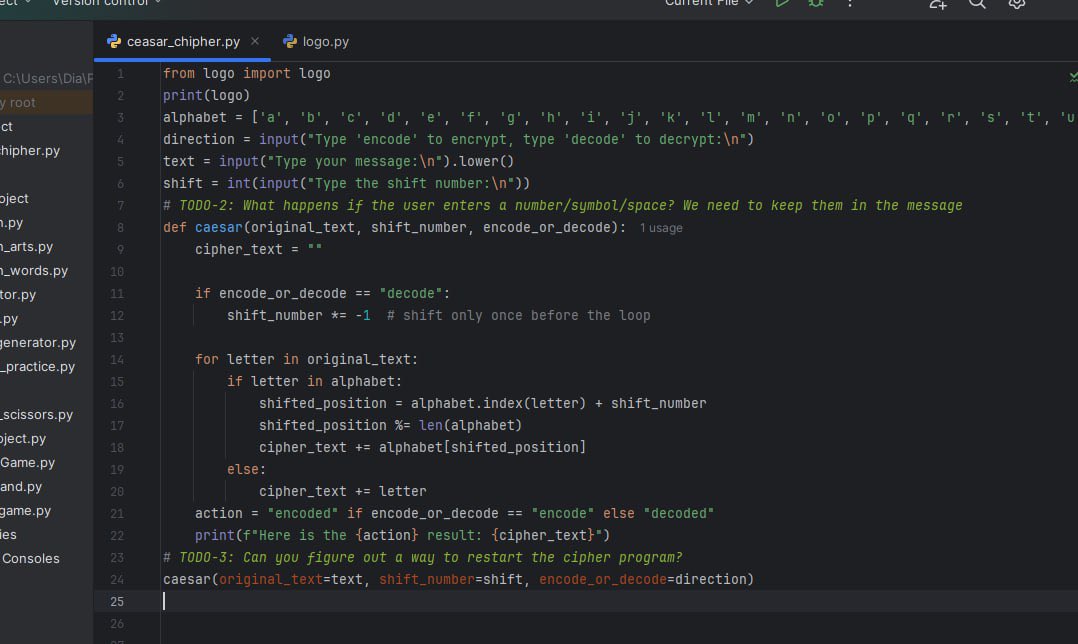Viewport: 1078px width, 644px height.
Task: Open Search Everywhere magnifier icon
Action: 977,4
